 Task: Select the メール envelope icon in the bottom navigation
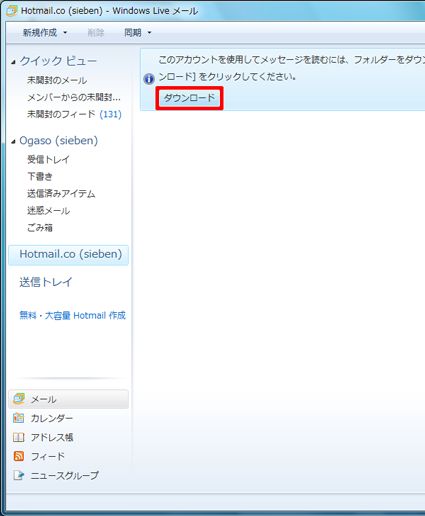coord(19,399)
